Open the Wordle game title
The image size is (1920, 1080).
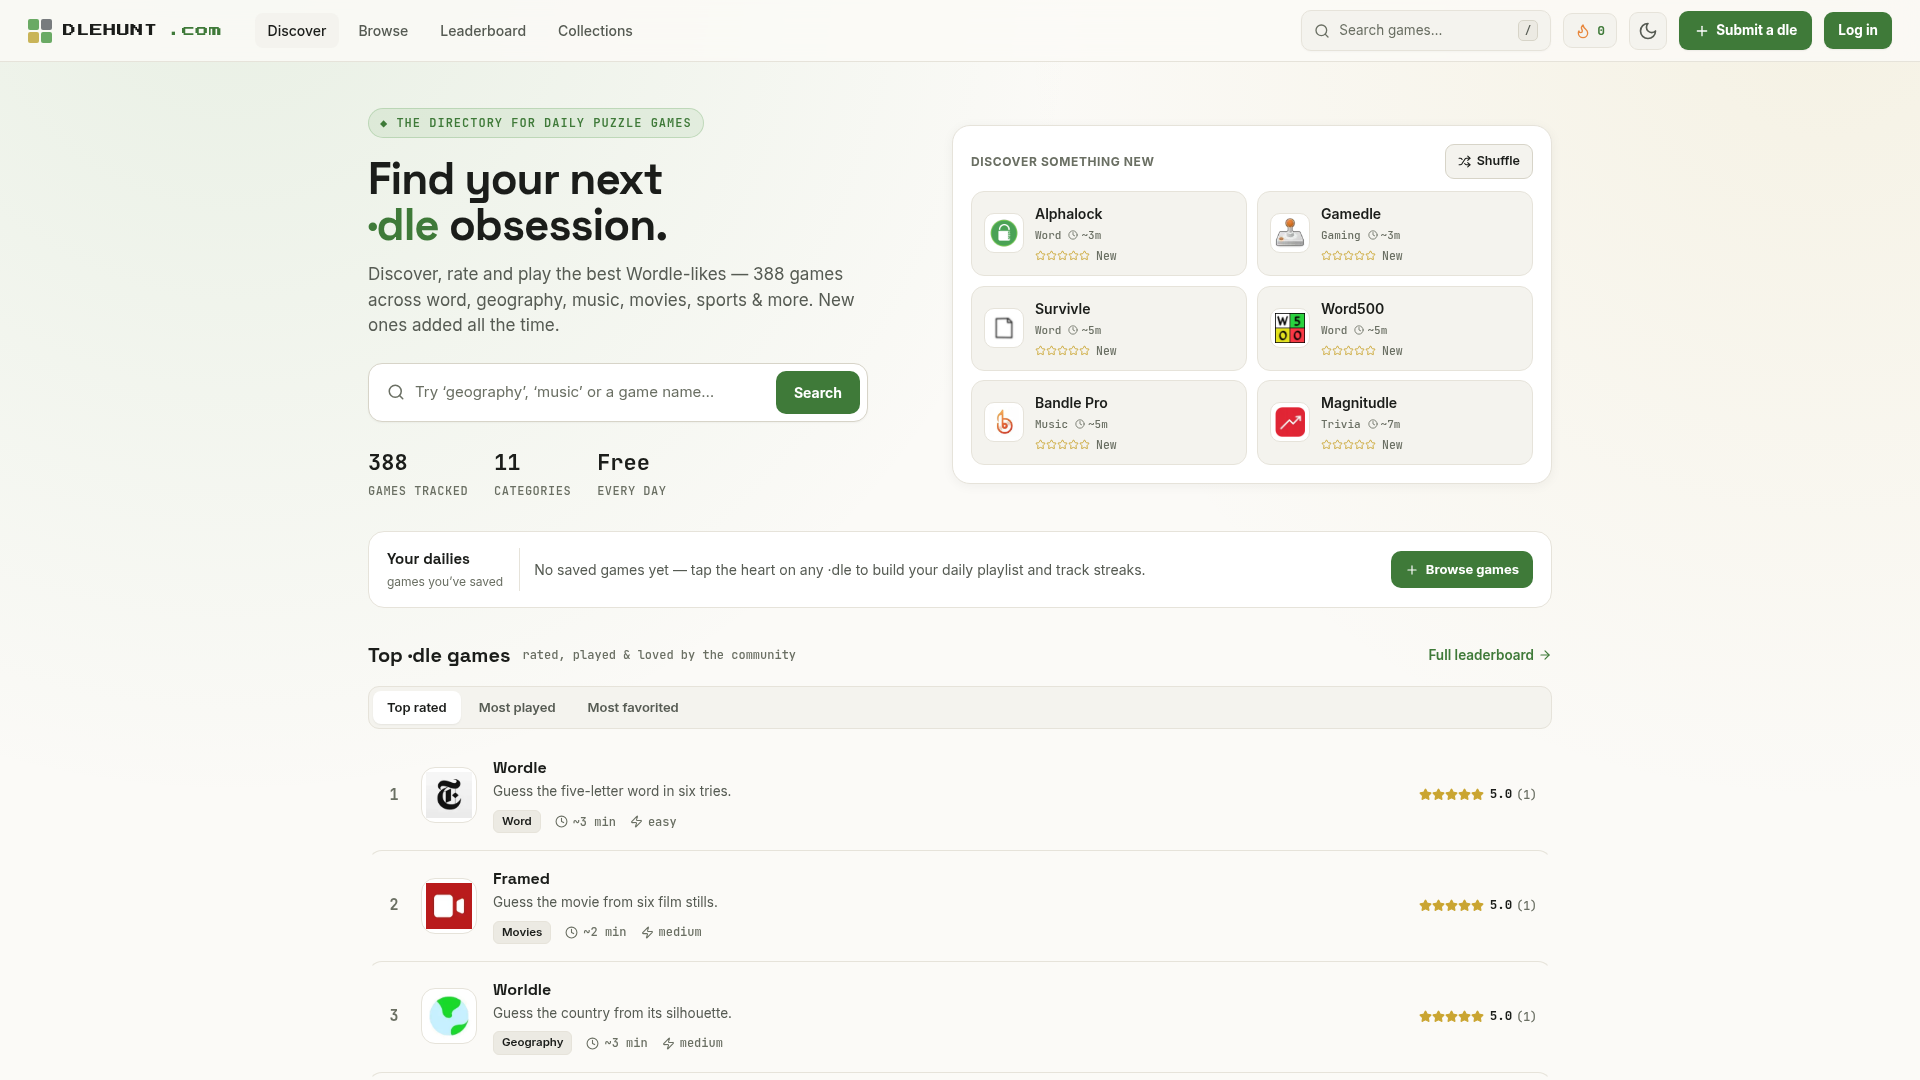click(x=520, y=768)
